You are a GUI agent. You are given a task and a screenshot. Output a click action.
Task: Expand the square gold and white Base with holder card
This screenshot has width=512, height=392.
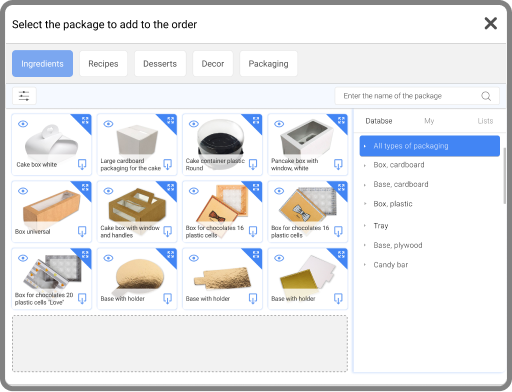341,254
